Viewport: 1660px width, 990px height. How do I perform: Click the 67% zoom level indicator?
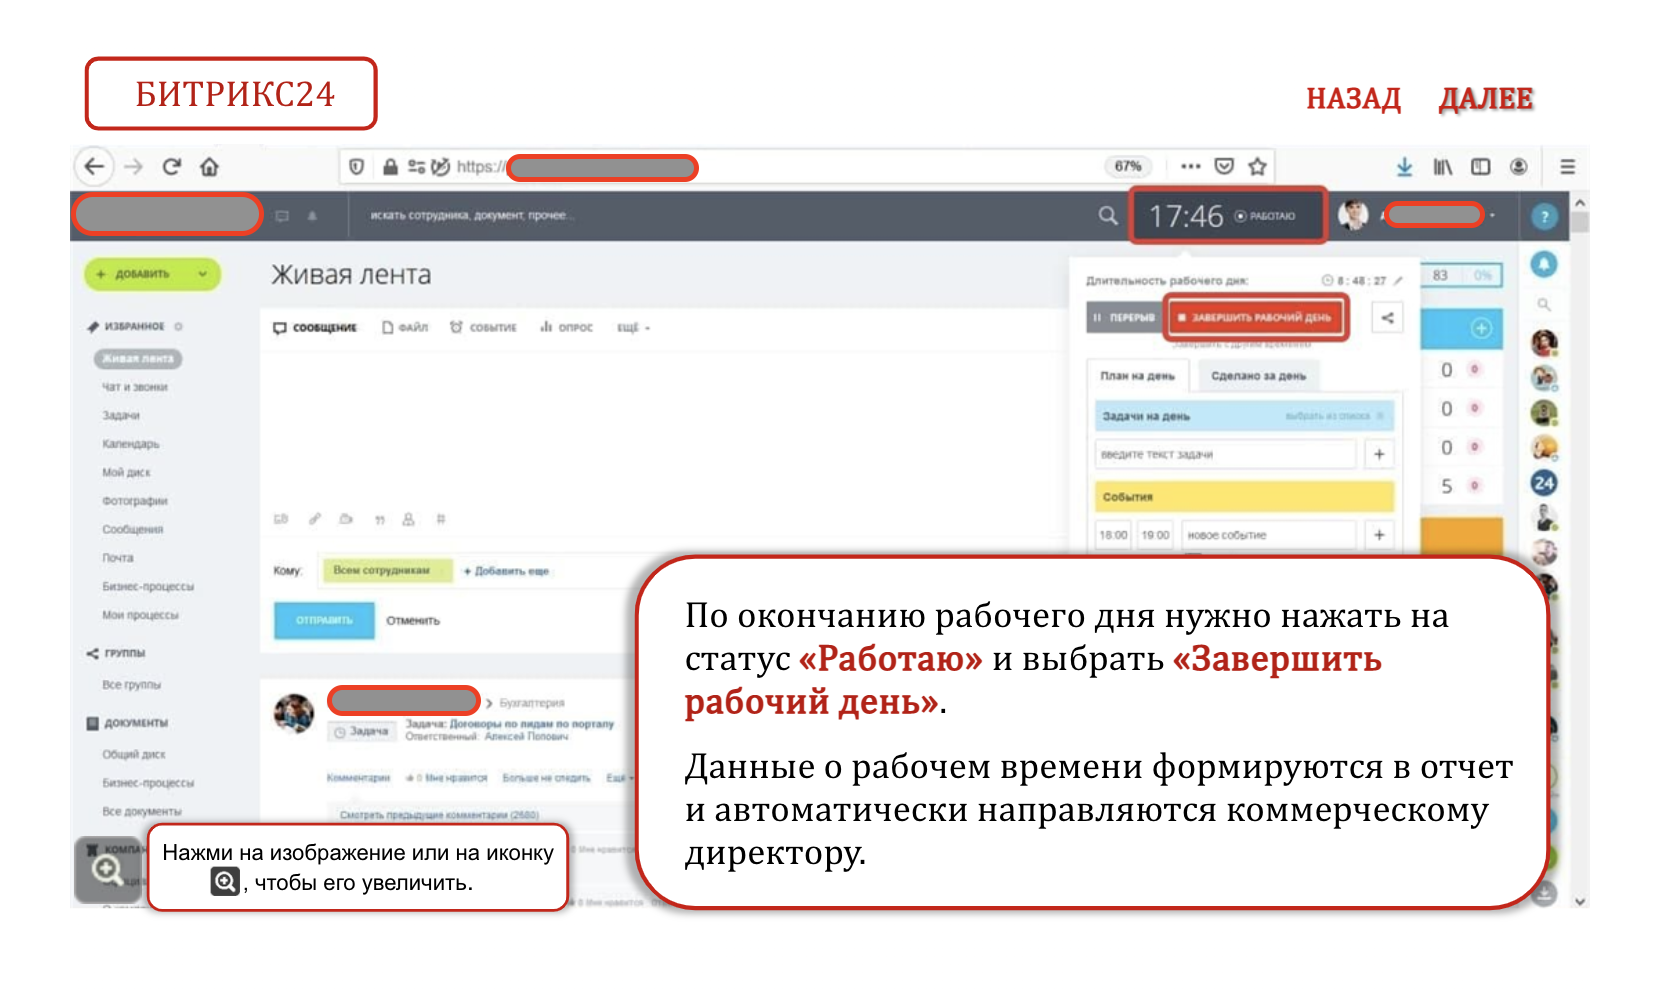[x=1128, y=167]
